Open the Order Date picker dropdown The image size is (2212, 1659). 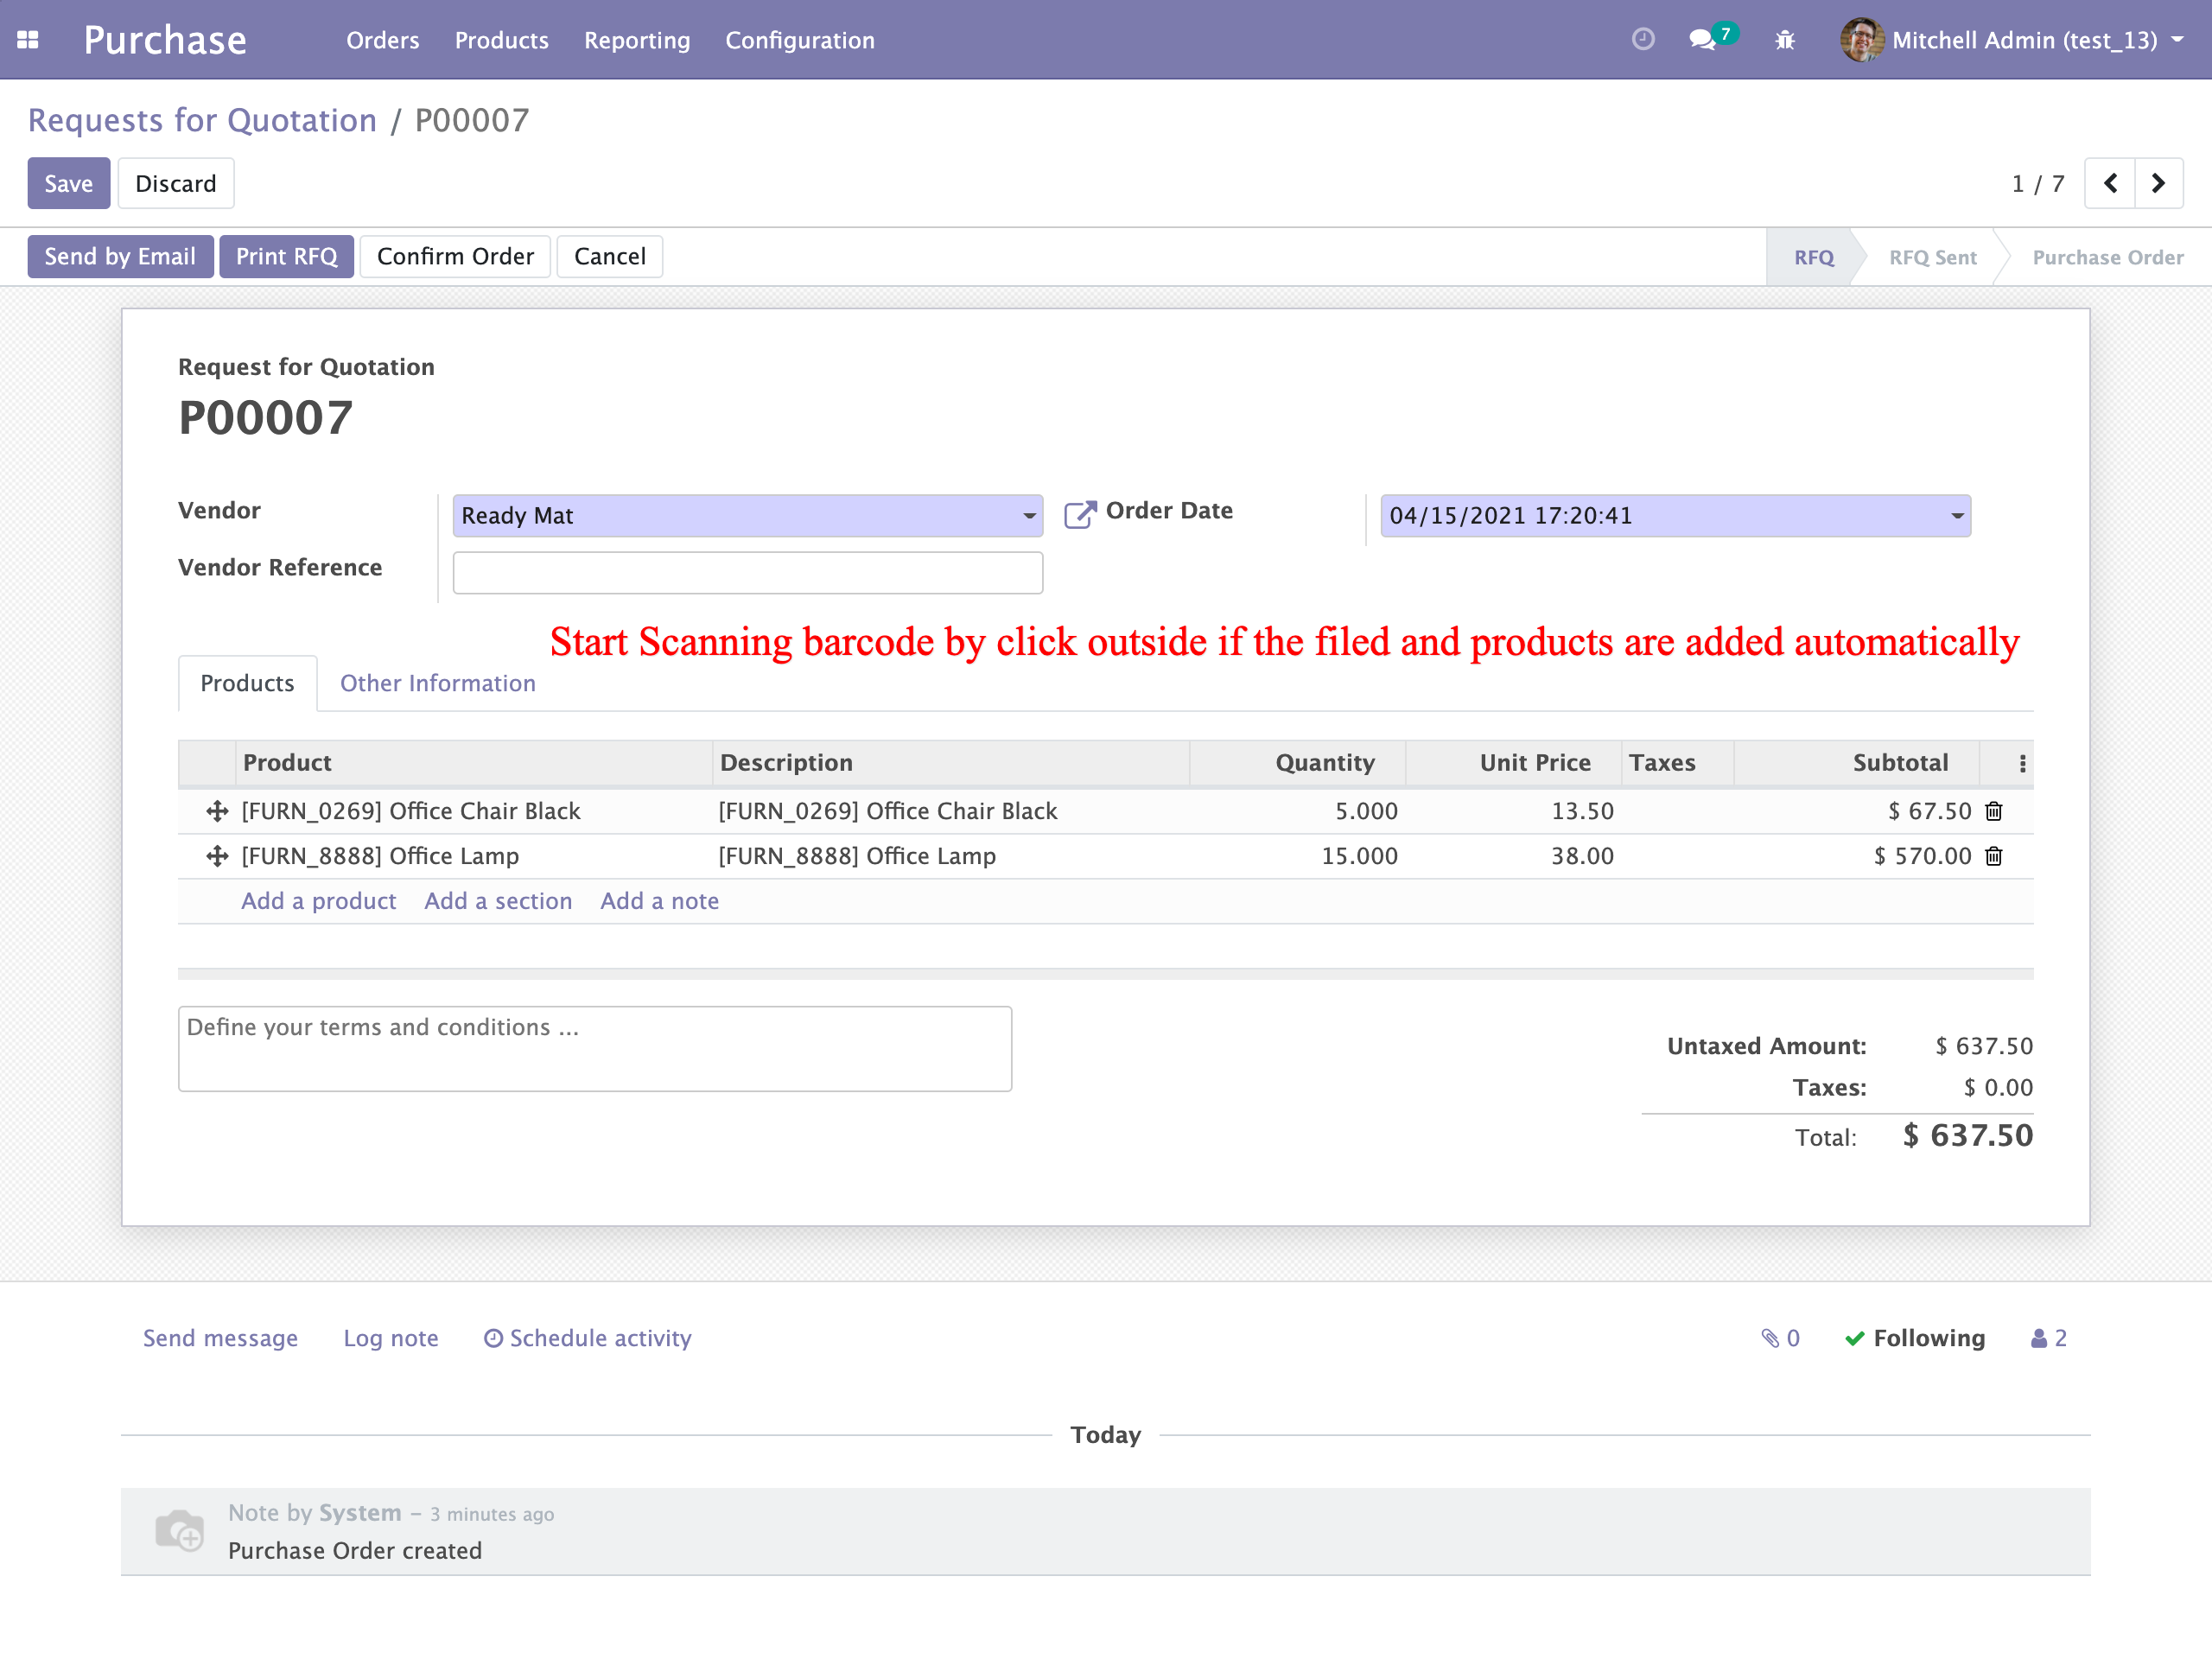click(x=1956, y=516)
